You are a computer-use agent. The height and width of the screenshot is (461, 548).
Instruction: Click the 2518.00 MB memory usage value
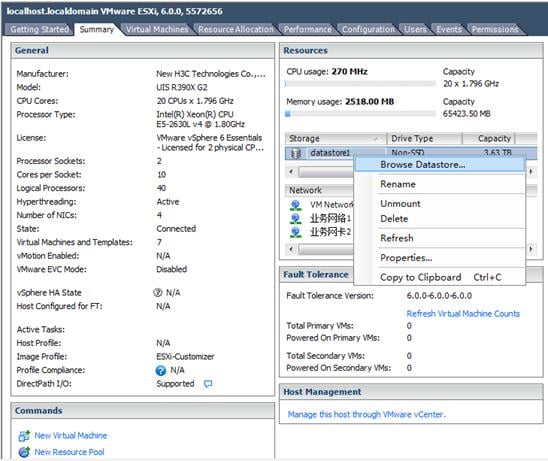(369, 102)
